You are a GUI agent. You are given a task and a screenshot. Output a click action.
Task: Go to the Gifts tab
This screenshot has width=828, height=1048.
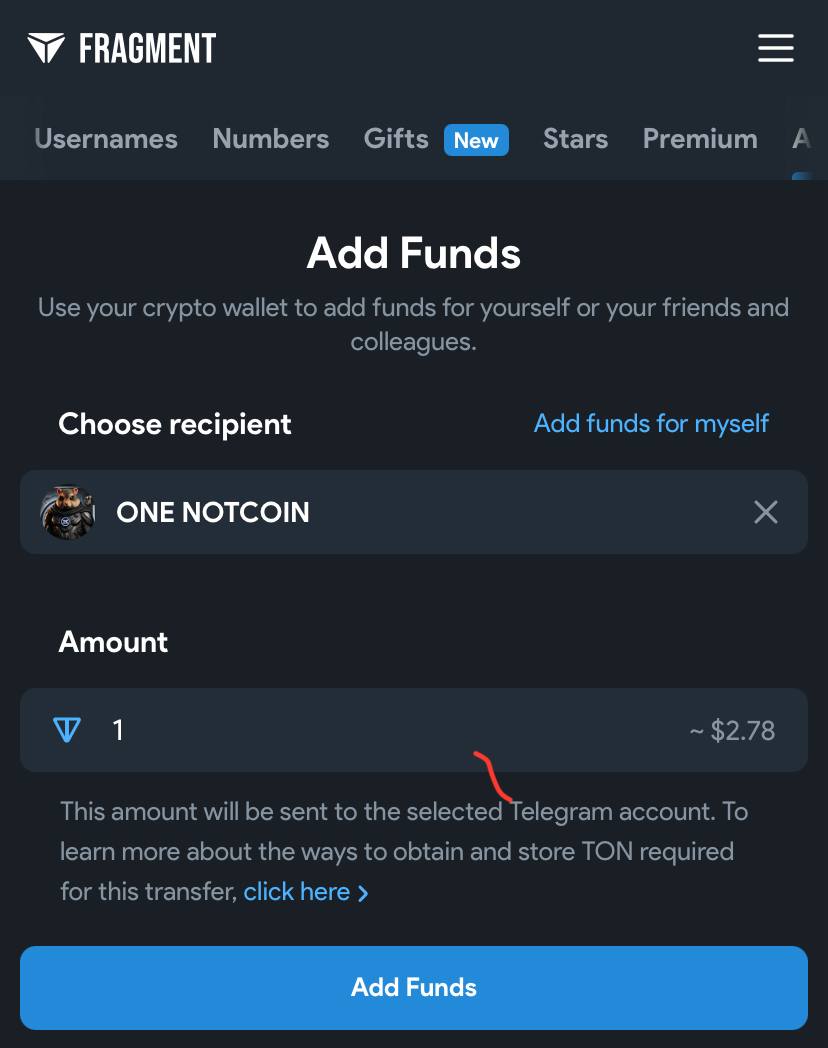(x=396, y=139)
